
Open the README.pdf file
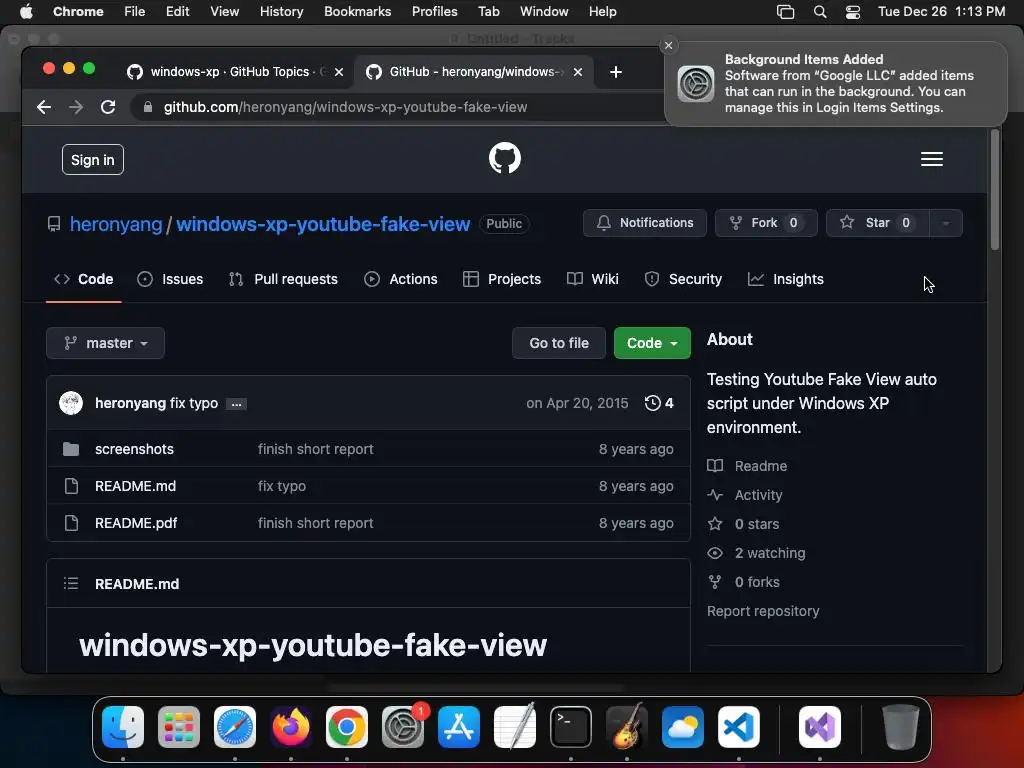click(x=136, y=523)
